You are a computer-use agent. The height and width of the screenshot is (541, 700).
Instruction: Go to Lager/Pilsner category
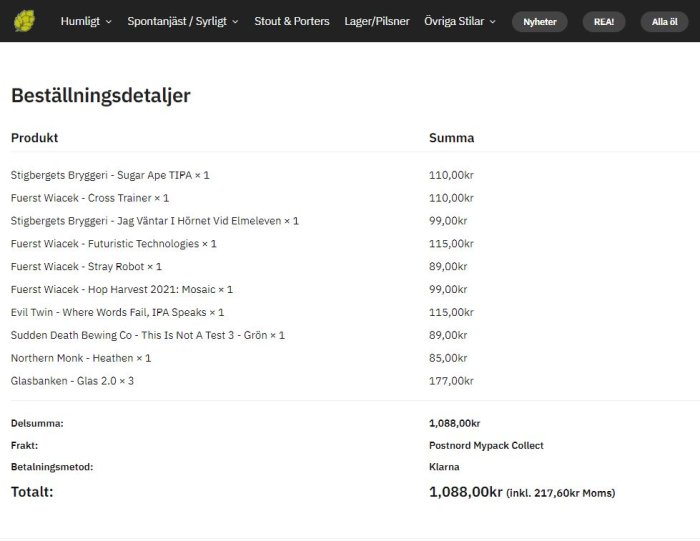377,21
